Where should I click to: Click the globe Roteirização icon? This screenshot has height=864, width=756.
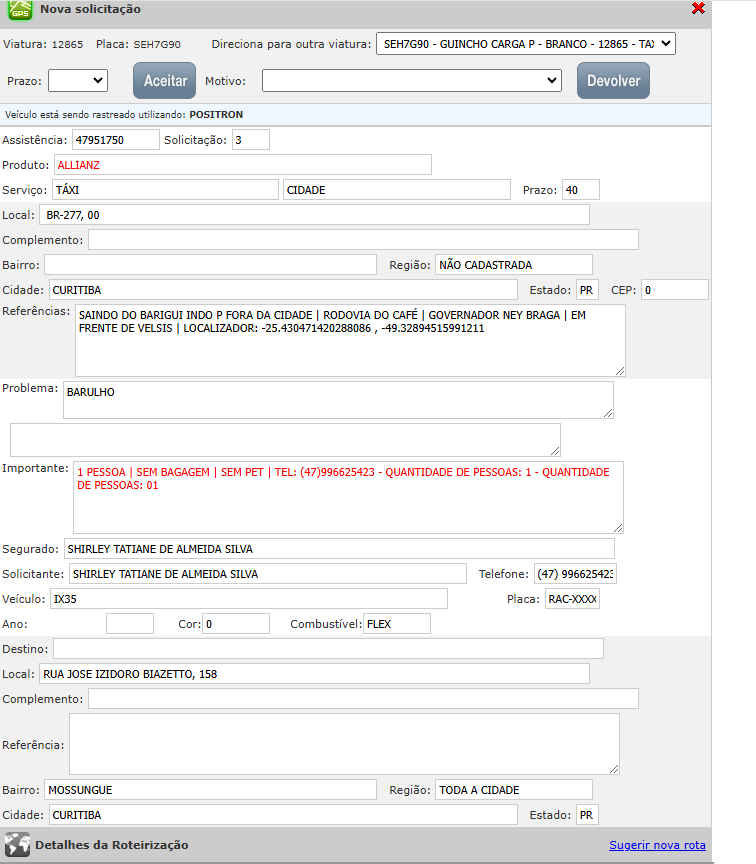coord(18,845)
